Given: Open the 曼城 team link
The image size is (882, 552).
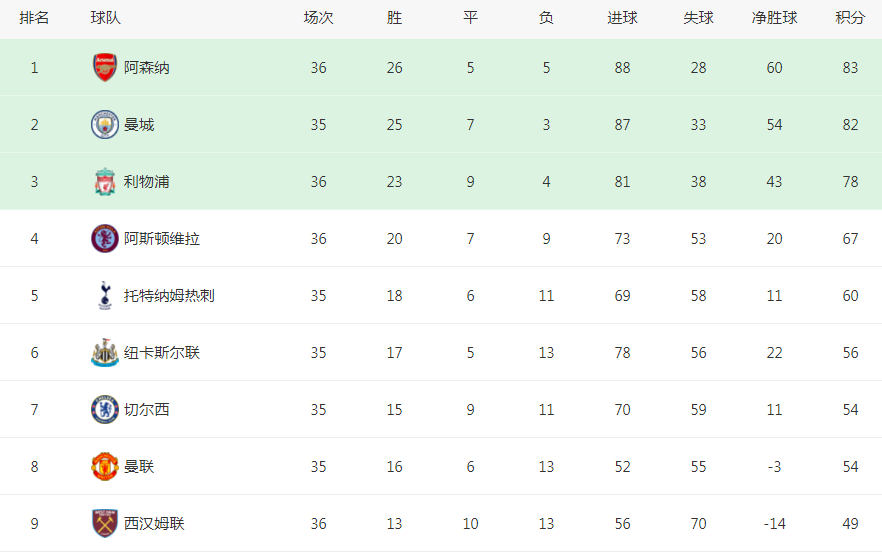Looking at the screenshot, I should point(139,124).
